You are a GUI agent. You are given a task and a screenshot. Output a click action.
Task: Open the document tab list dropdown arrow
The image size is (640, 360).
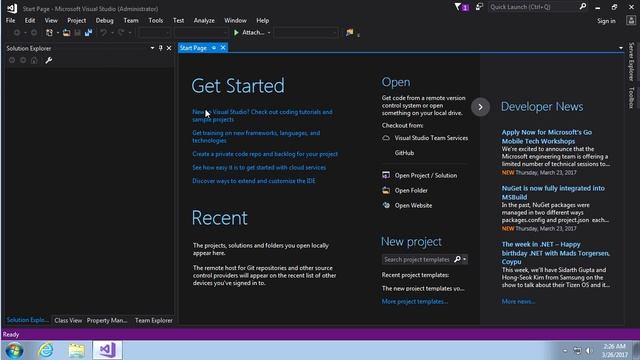pyautogui.click(x=621, y=48)
